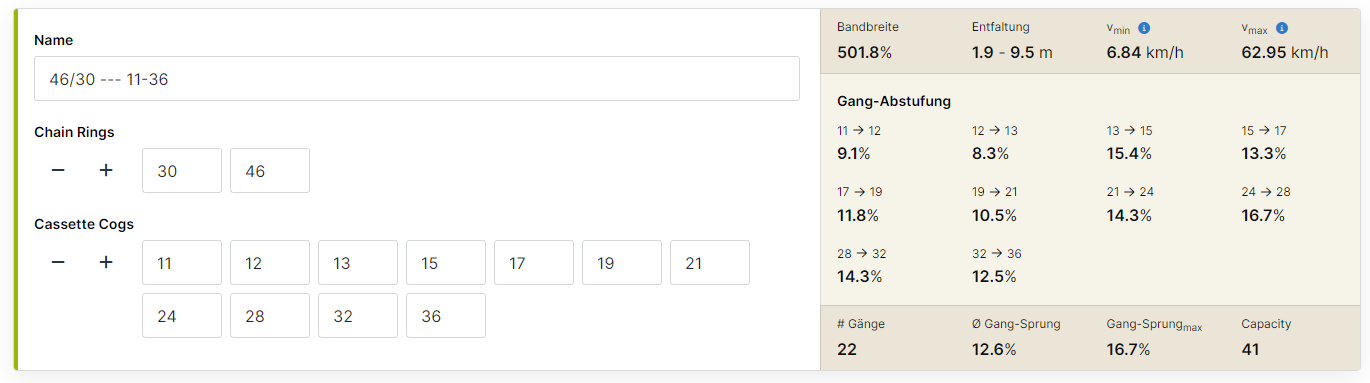Focus the cassette cog field showing 21

click(x=710, y=263)
